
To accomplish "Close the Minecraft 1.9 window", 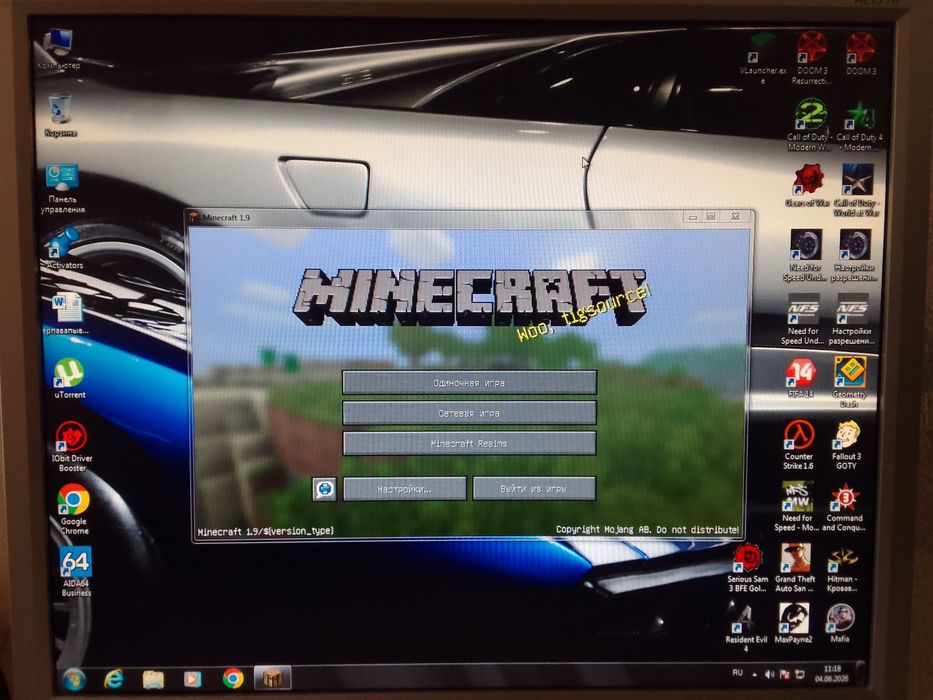I will point(735,216).
